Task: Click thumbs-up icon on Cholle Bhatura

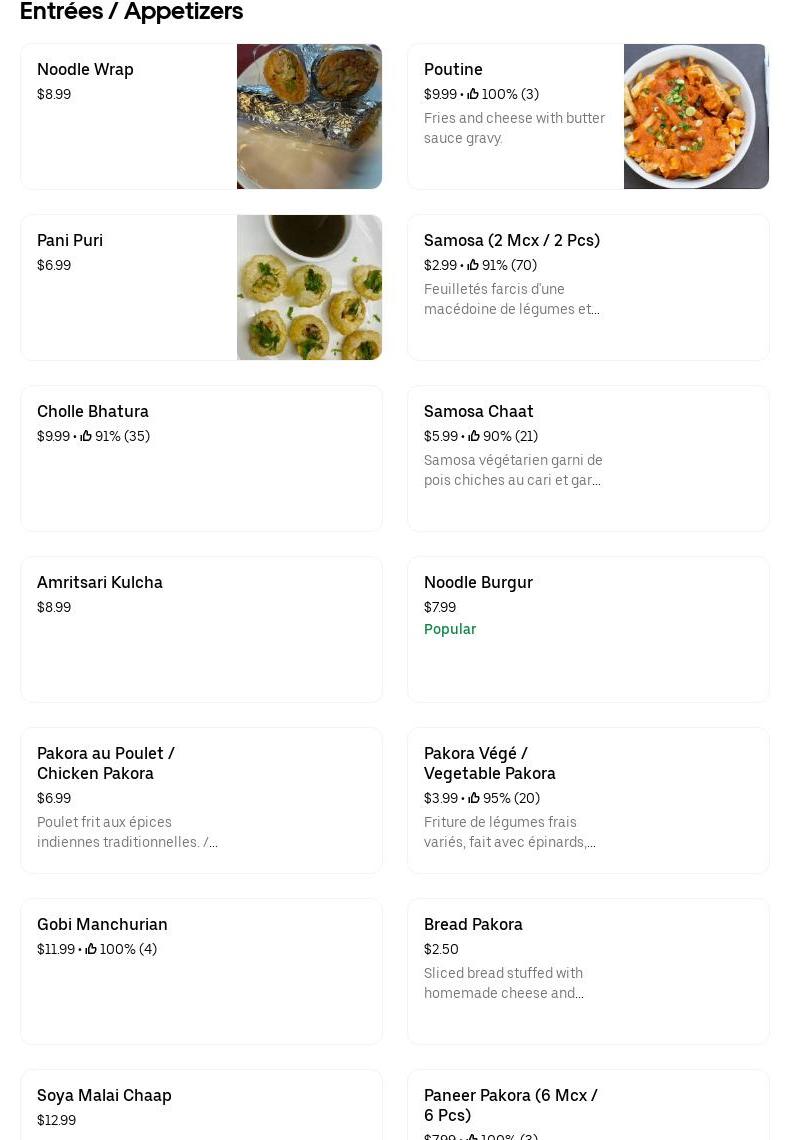Action: (86, 436)
